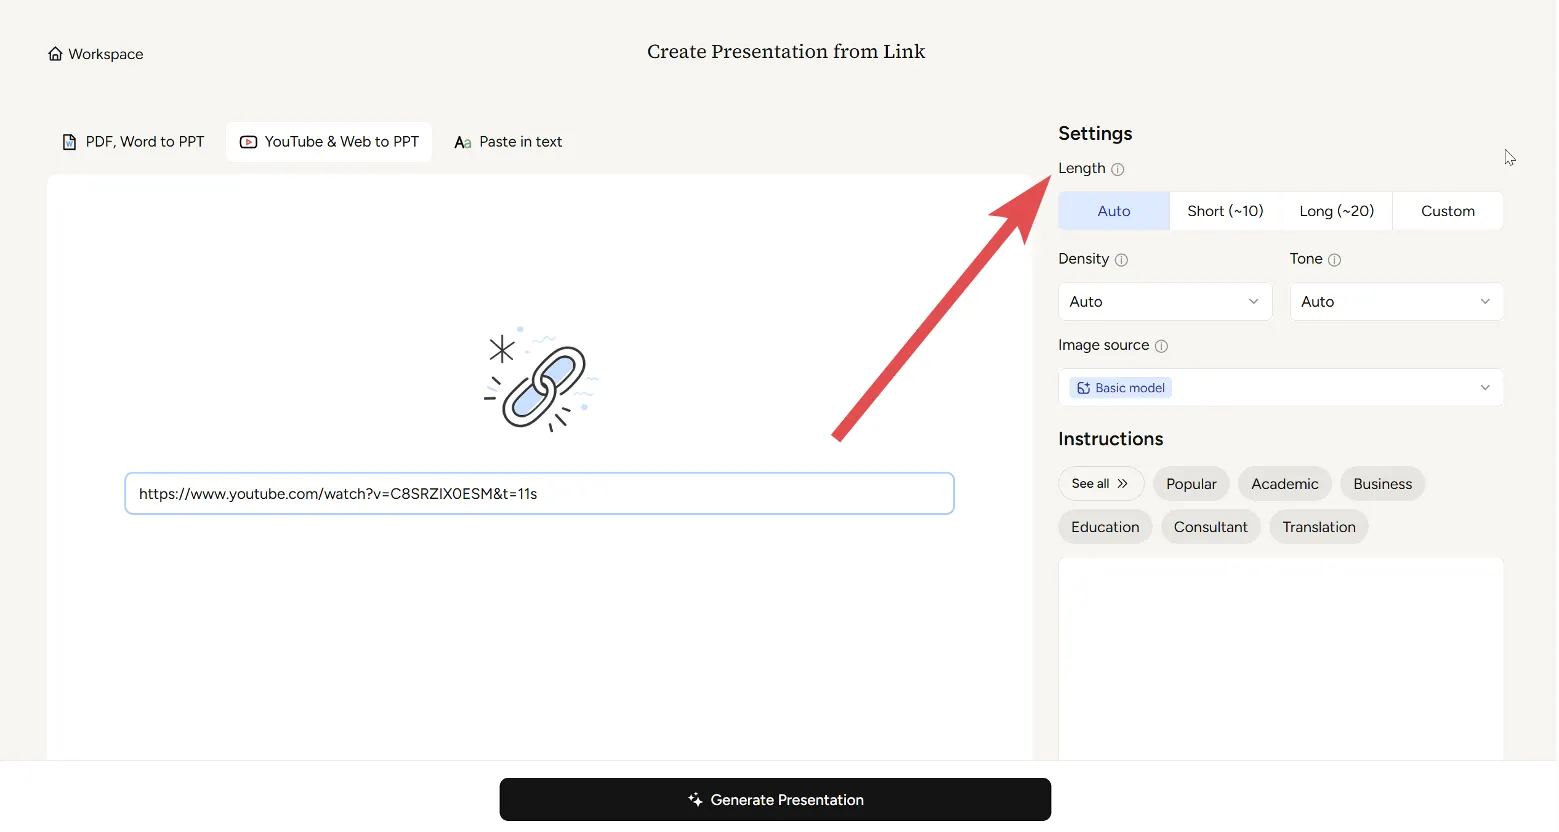Select the Auto length option

tap(1113, 211)
